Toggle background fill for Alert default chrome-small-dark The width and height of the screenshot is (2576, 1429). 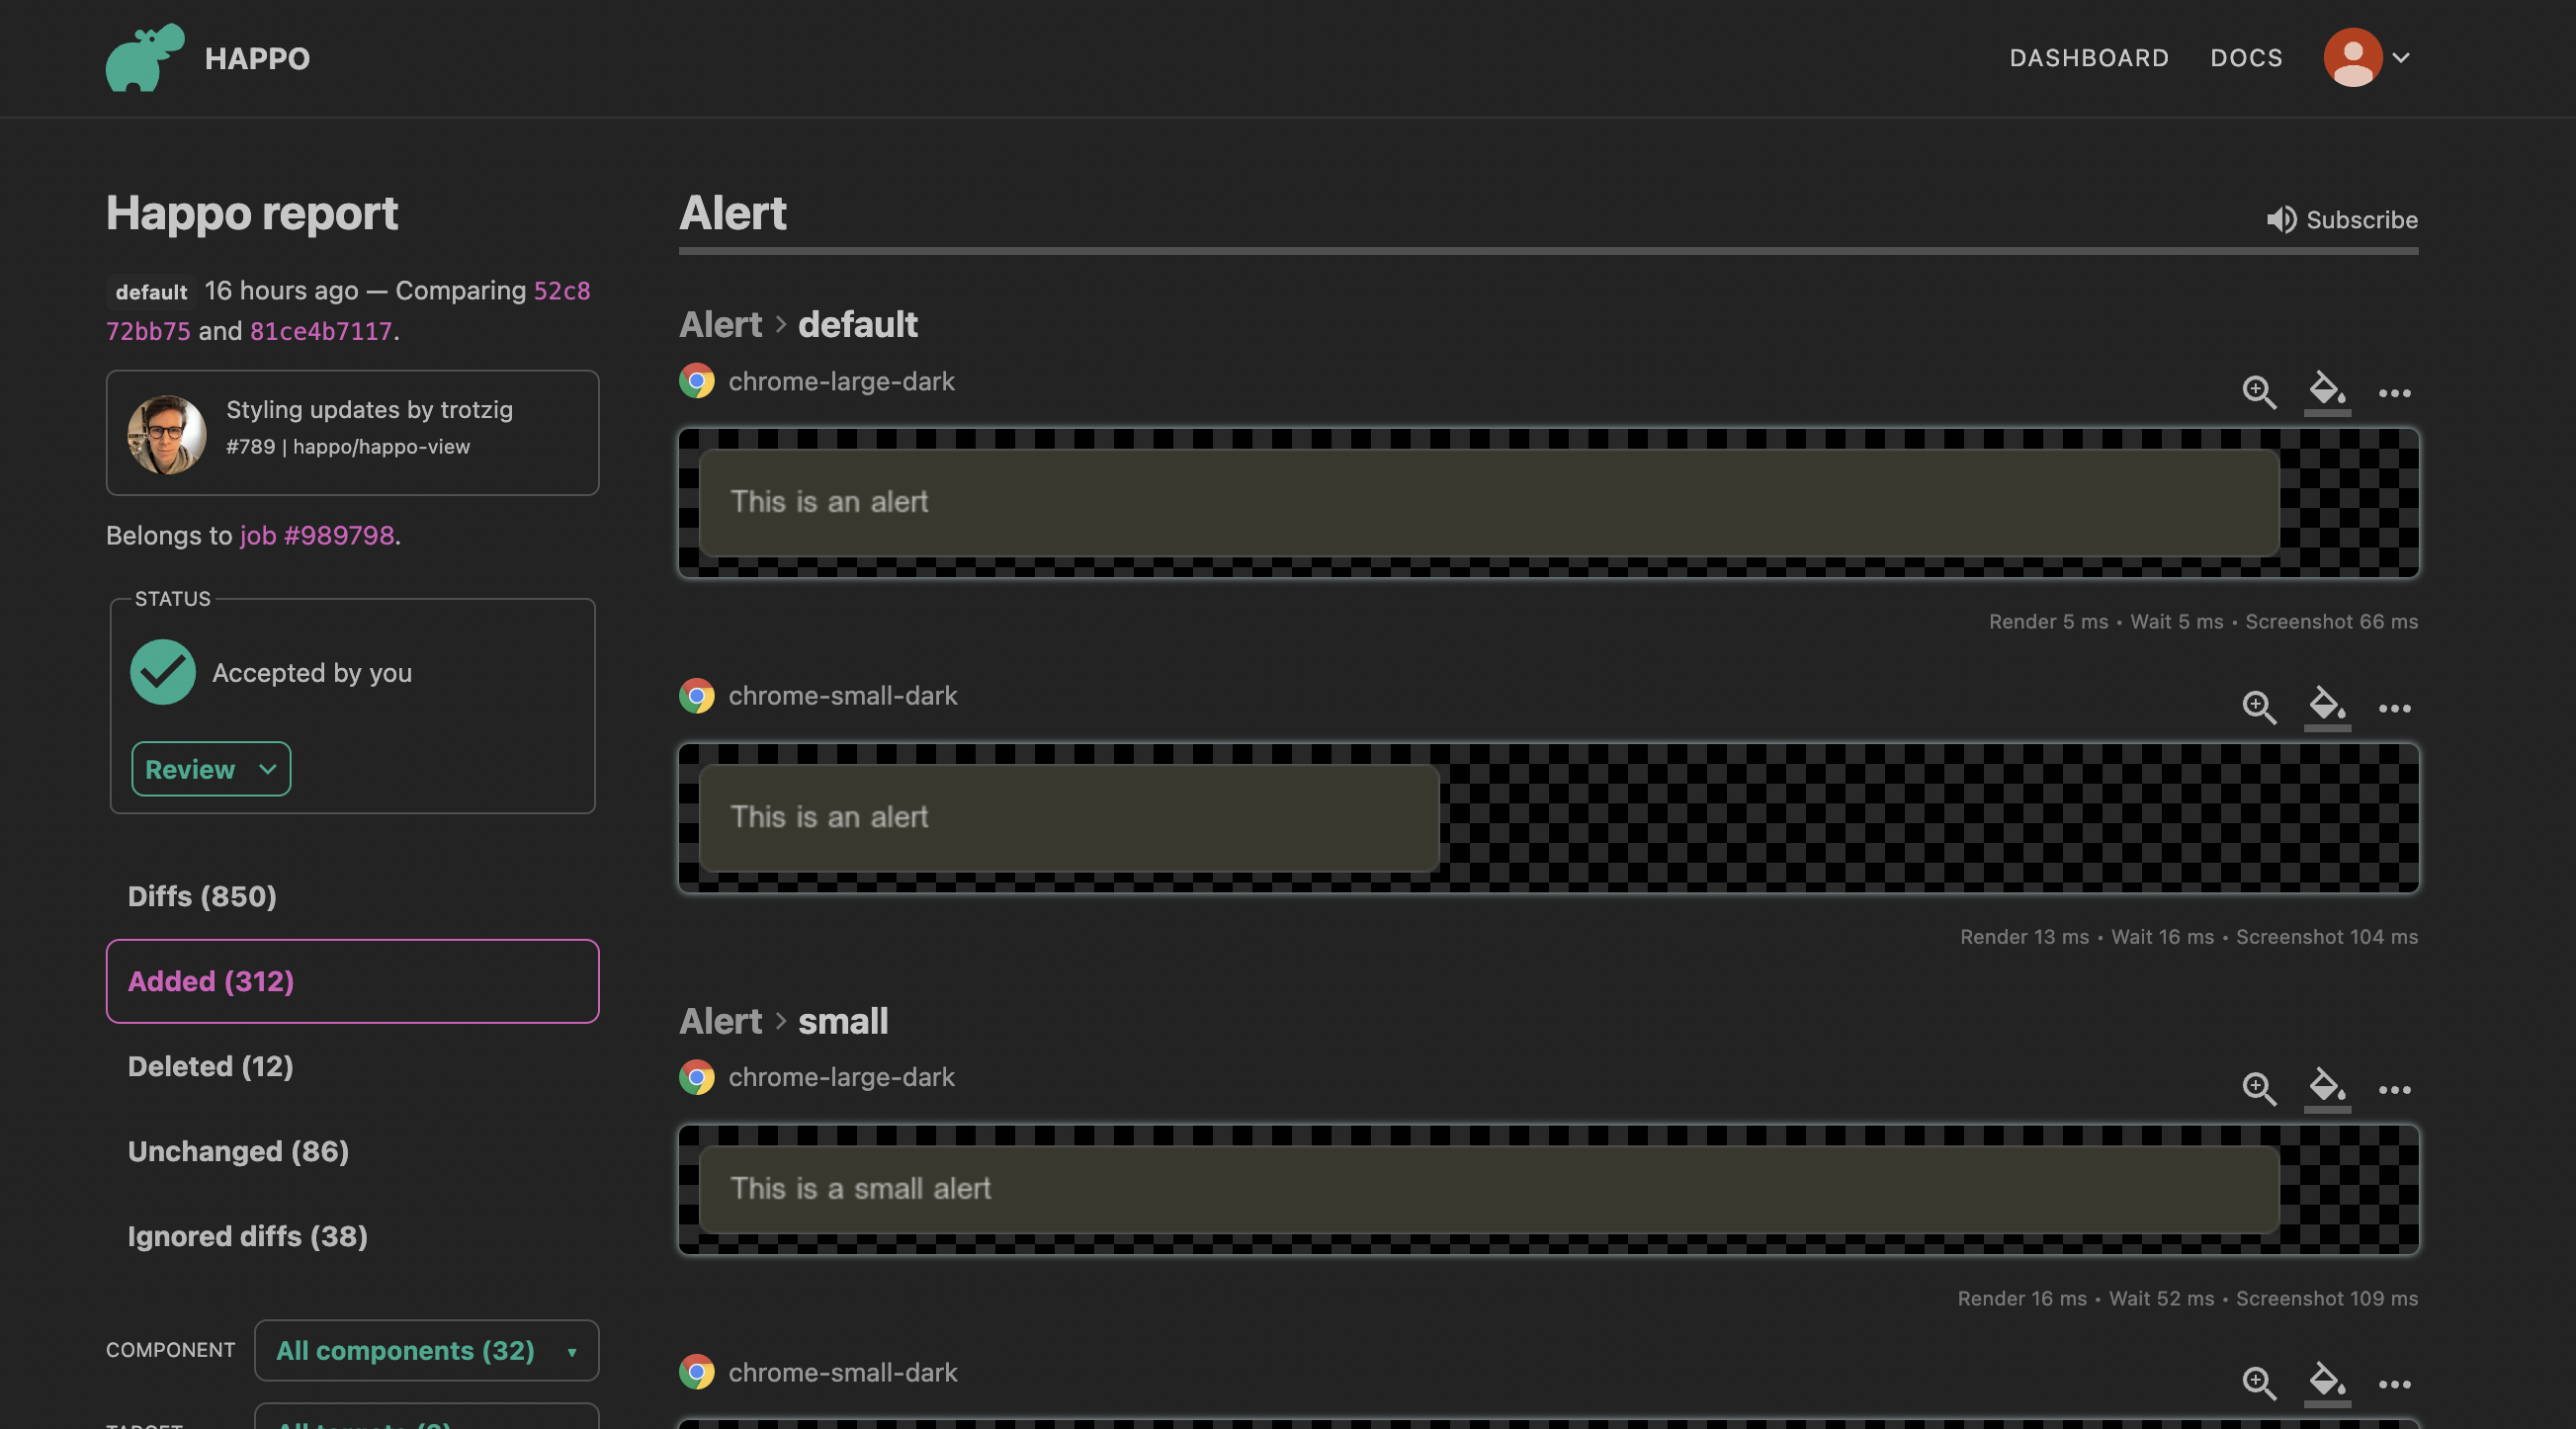2326,706
